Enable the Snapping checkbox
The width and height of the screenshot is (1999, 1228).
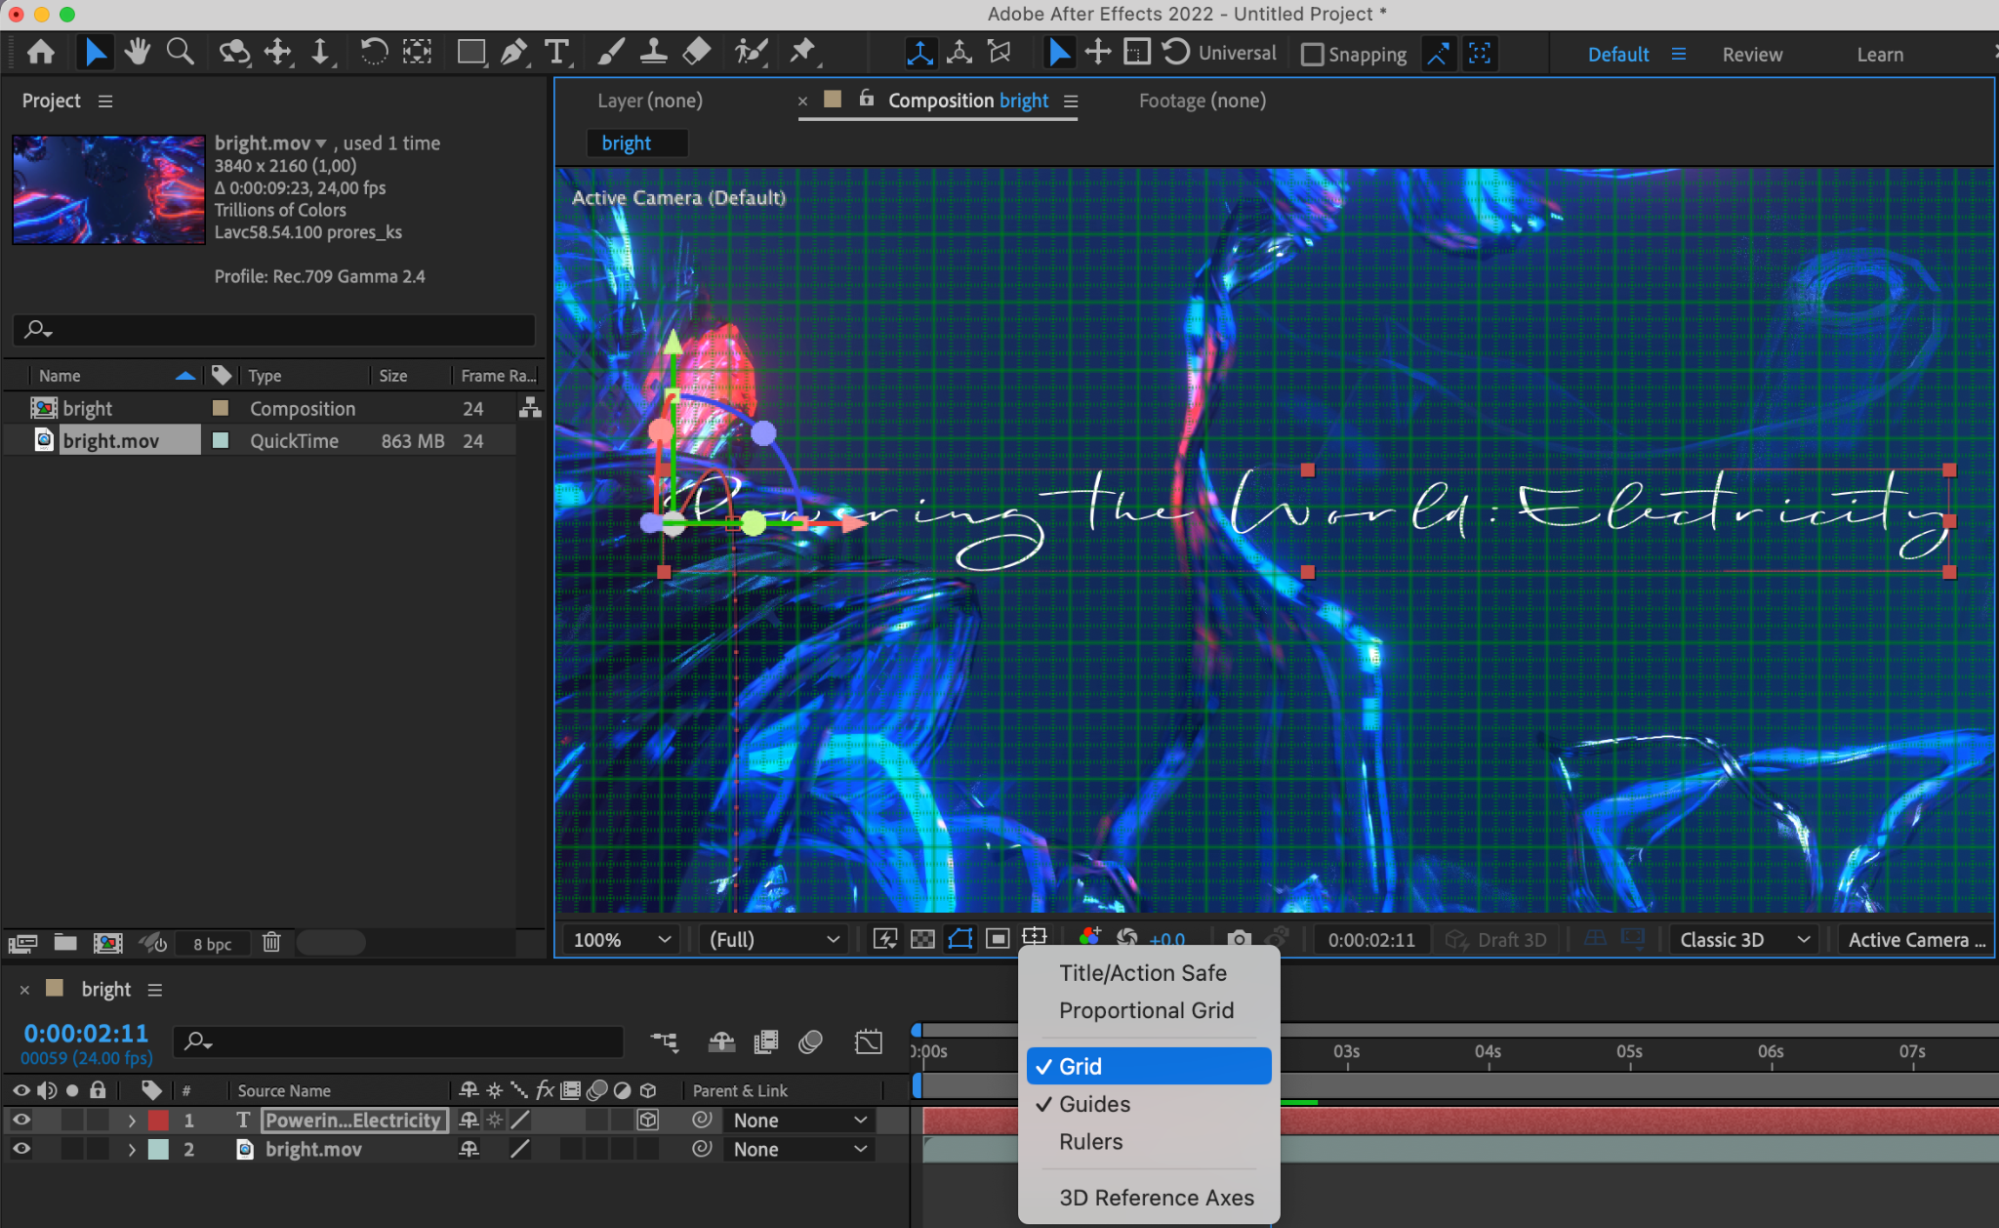coord(1312,54)
